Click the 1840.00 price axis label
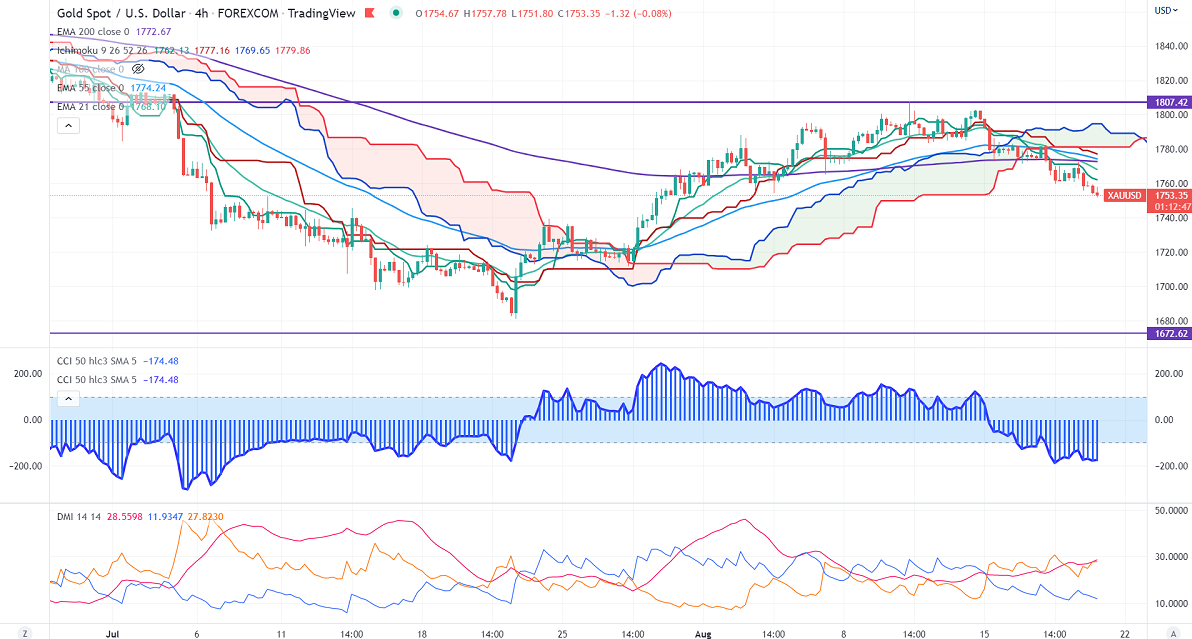This screenshot has width=1192, height=639. [x=1171, y=46]
